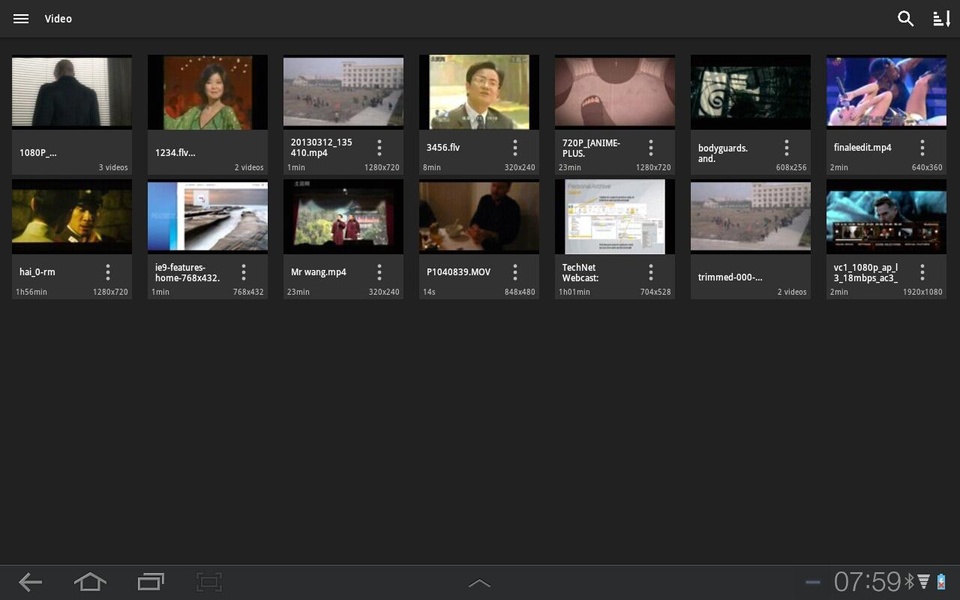The image size is (960, 600).
Task: Open options menu for hai_0-rm
Action: [108, 272]
